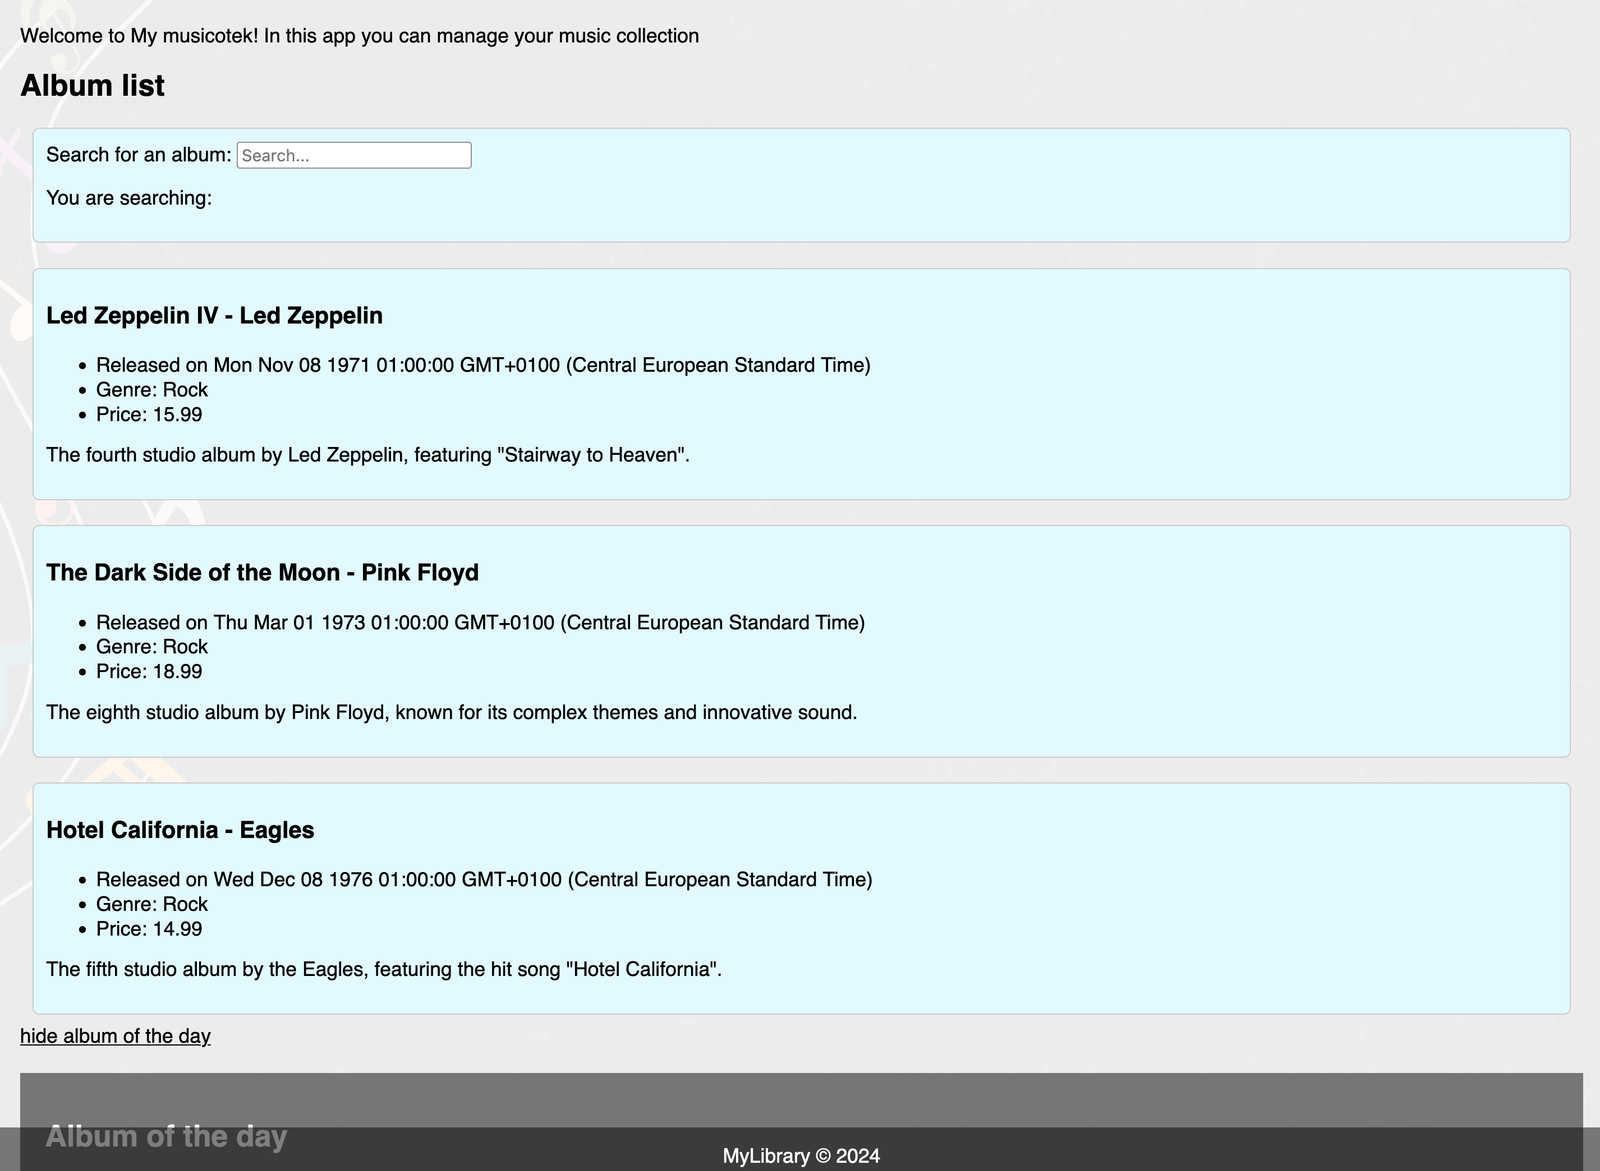Click the Eagles fifth studio album description
Screen dimensions: 1600x1171
point(384,969)
